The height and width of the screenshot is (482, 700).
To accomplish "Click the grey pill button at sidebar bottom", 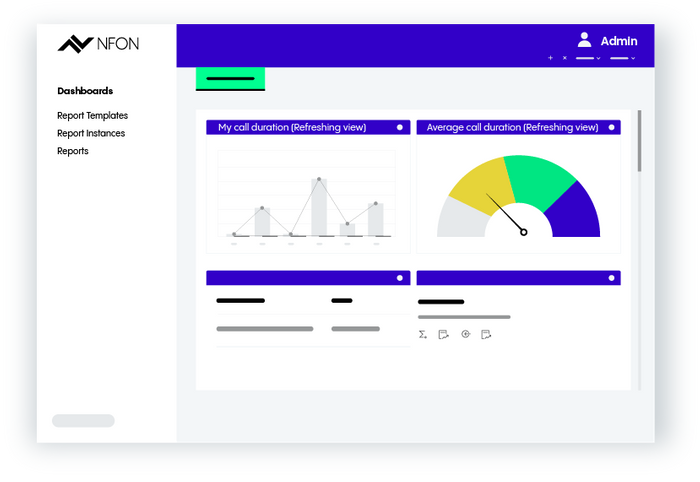I will [83, 420].
